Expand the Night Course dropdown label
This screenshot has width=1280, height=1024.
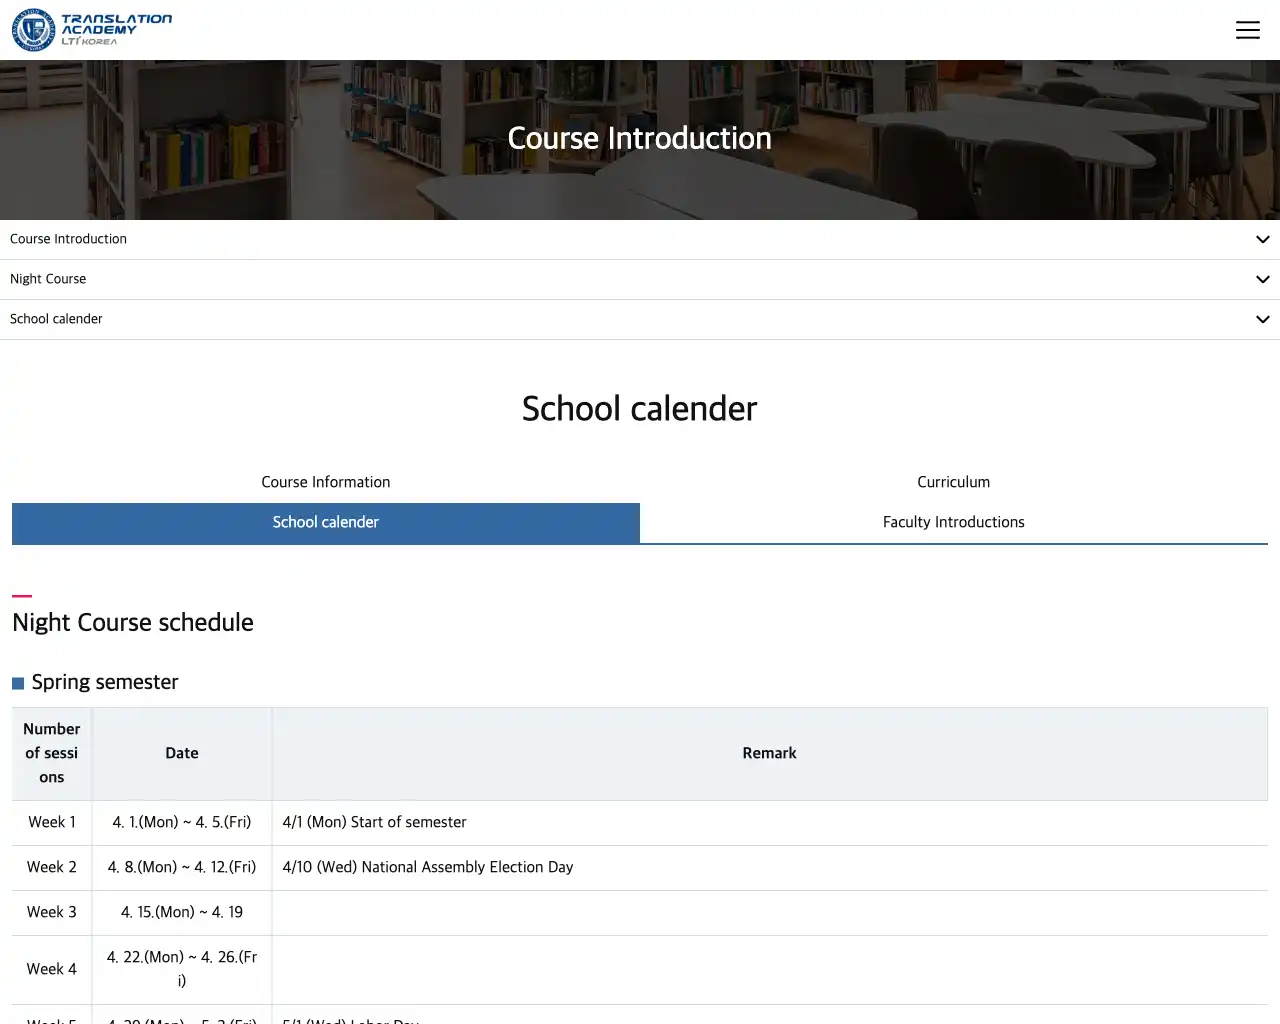point(48,279)
